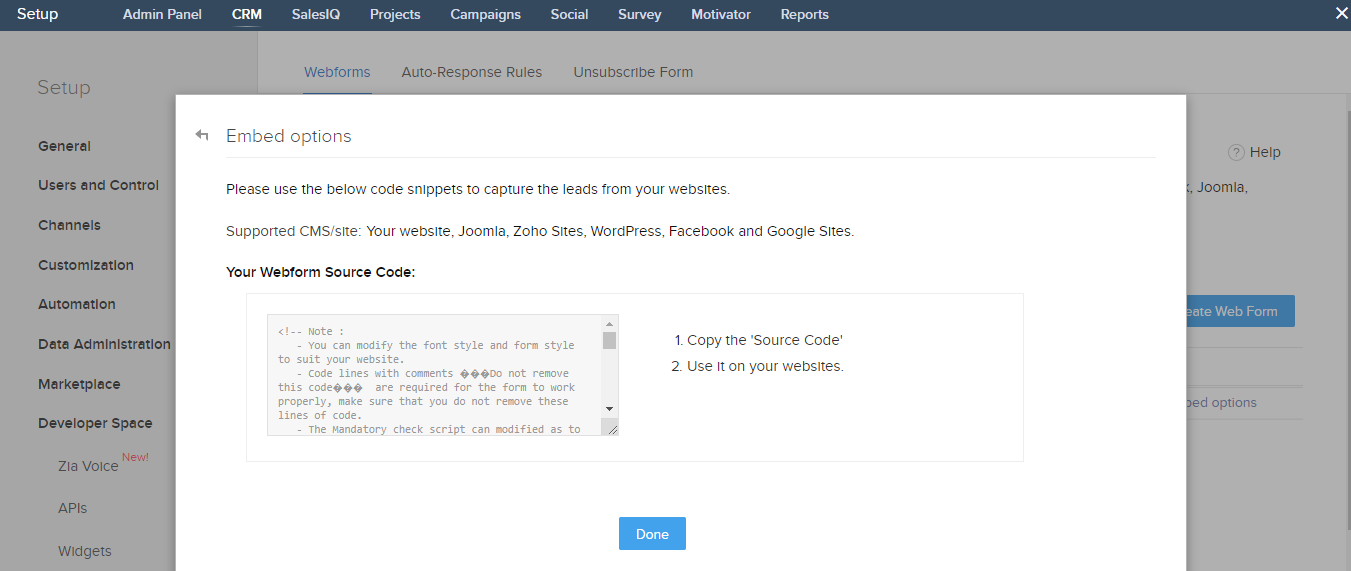
Task: Click the Create Web Form button
Action: click(x=1238, y=311)
